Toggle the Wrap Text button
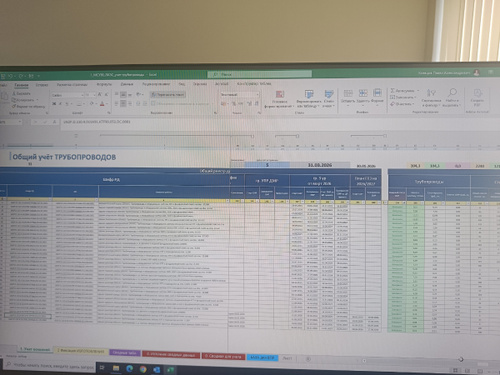This screenshot has height=375, width=500. coord(168,95)
